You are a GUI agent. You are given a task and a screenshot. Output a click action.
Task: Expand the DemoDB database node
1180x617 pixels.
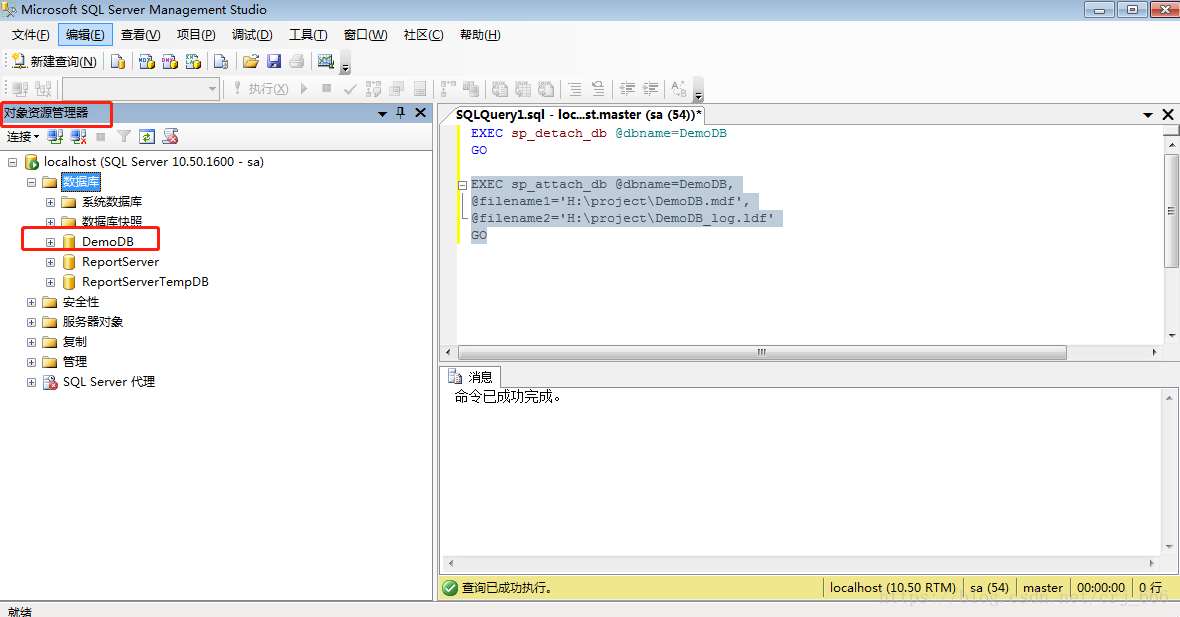click(x=50, y=242)
